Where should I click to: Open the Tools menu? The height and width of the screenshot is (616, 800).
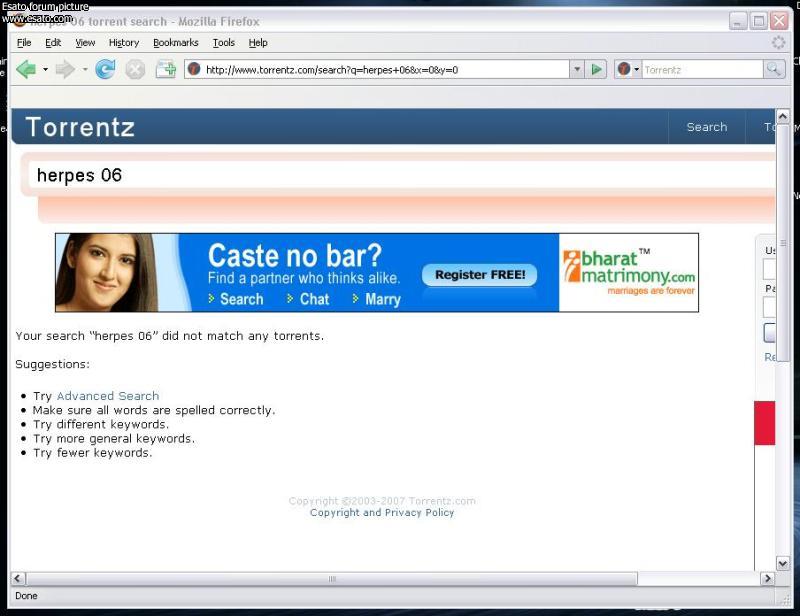pos(224,43)
